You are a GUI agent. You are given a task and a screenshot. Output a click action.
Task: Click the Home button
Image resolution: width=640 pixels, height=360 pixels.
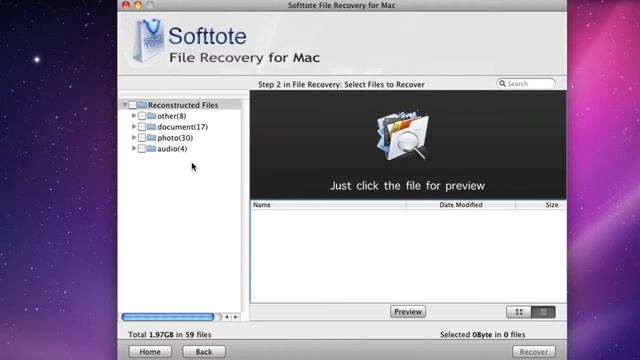pyautogui.click(x=150, y=352)
